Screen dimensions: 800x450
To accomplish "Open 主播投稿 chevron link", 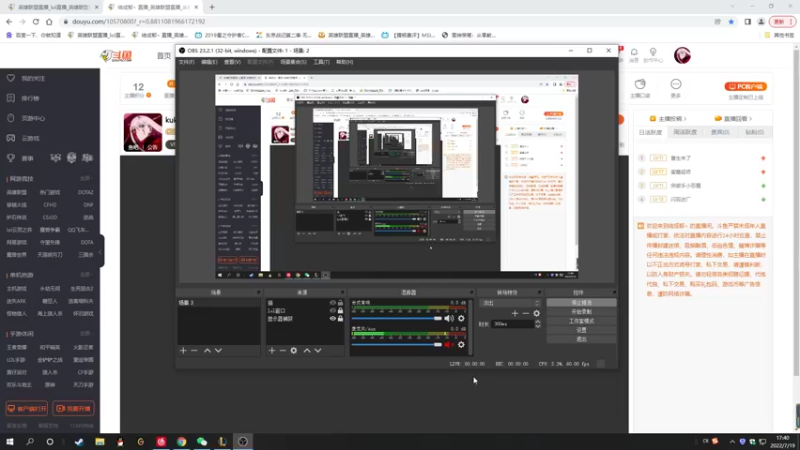I will click(668, 118).
